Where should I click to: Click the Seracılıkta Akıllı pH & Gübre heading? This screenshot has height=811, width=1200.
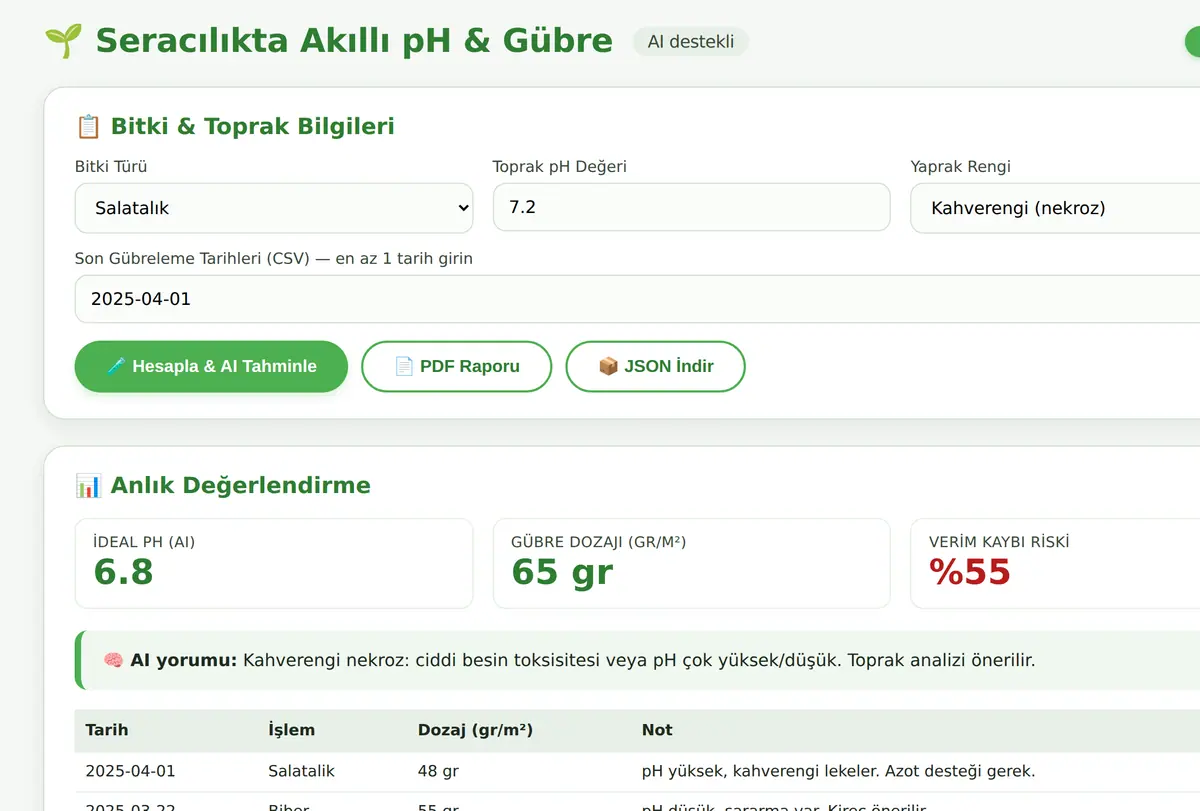(x=354, y=41)
